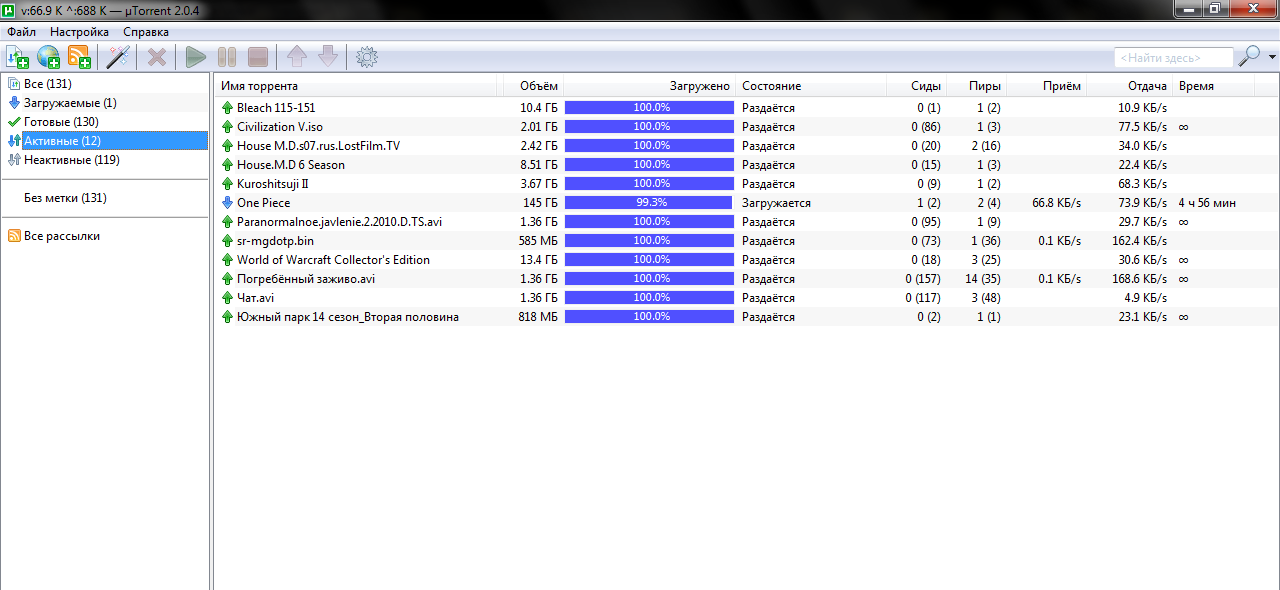1280x590 pixels.
Task: Click the Kuroshitsuji II seeding arrow icon
Action: [x=226, y=183]
